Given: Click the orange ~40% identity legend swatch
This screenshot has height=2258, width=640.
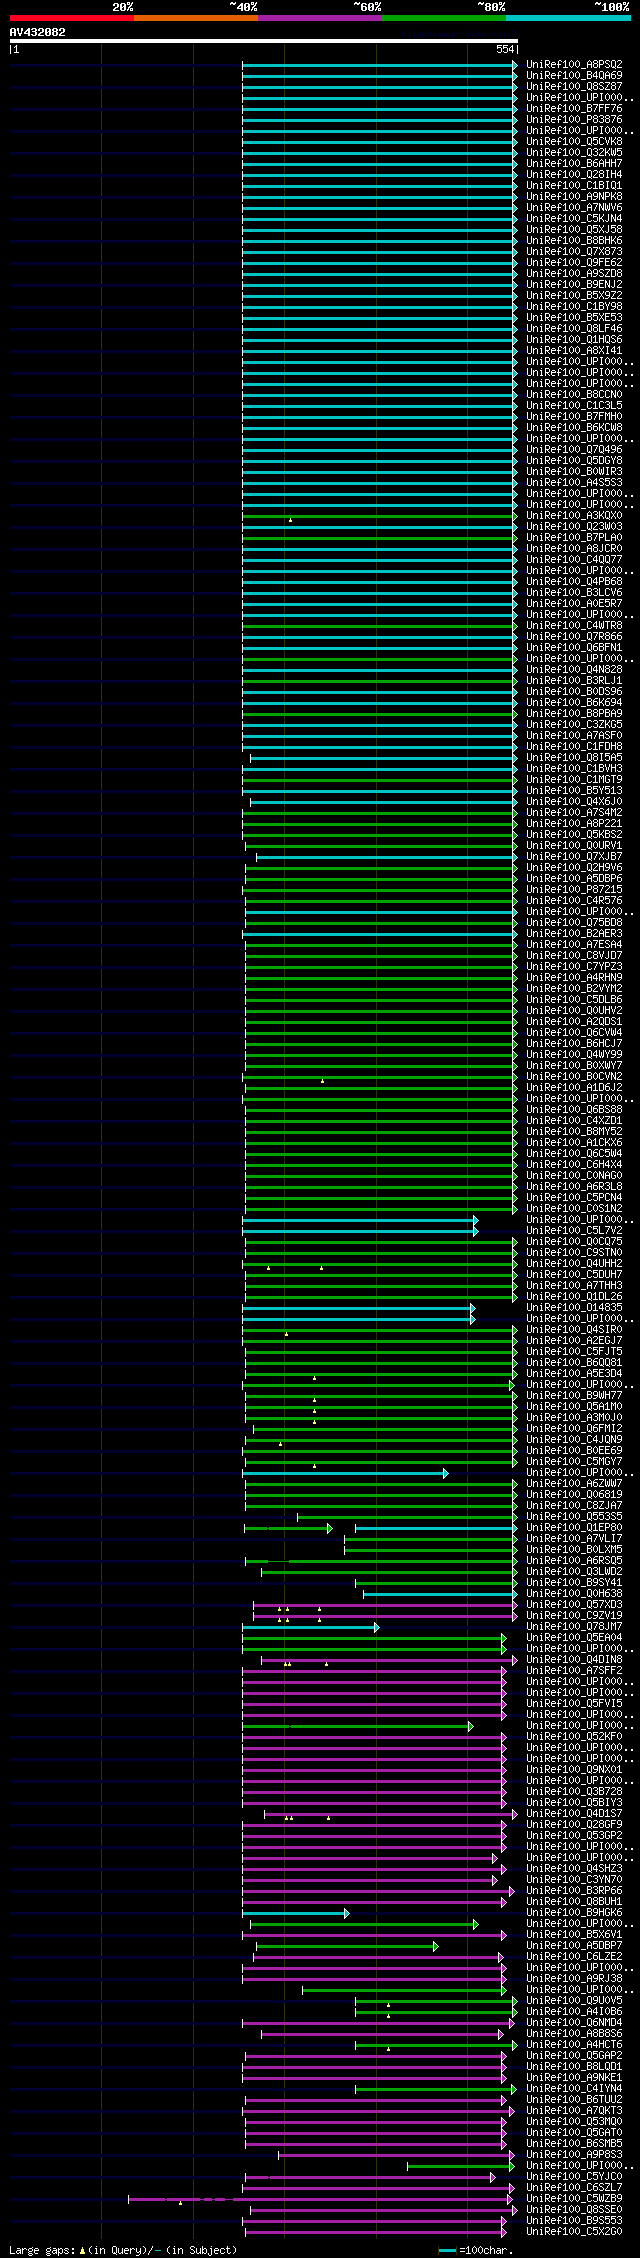Looking at the screenshot, I should (195, 18).
